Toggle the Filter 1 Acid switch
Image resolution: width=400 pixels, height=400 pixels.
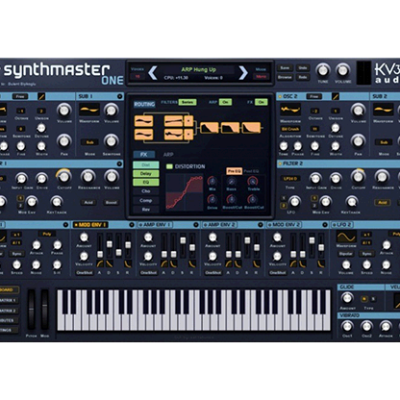point(88,202)
